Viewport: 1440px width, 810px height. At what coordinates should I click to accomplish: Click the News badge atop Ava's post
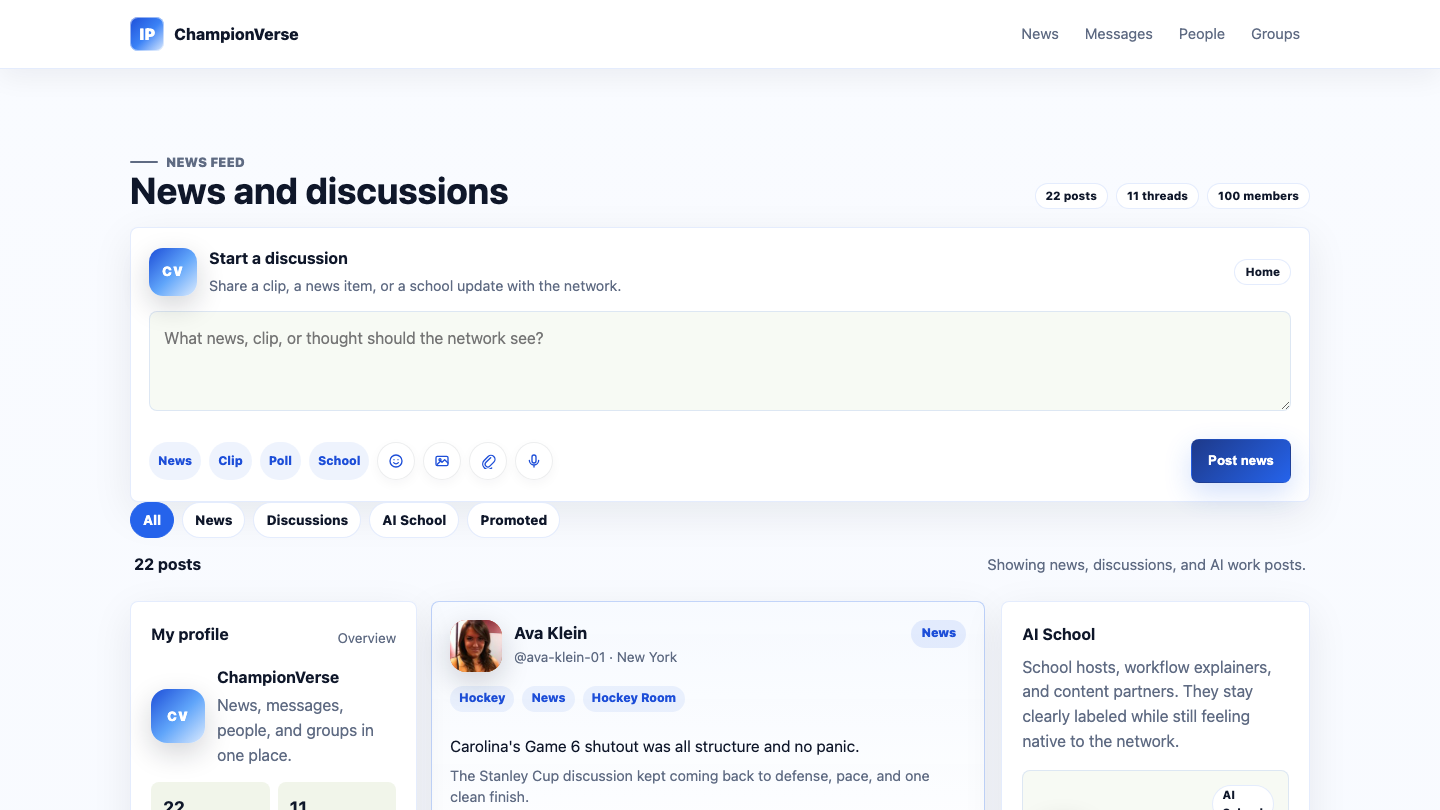(939, 633)
